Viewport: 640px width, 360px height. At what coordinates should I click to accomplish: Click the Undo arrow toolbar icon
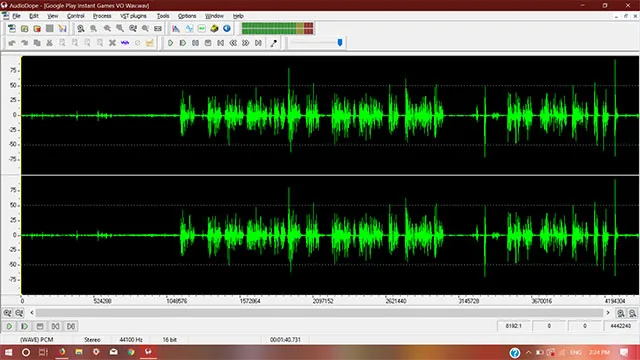12,43
